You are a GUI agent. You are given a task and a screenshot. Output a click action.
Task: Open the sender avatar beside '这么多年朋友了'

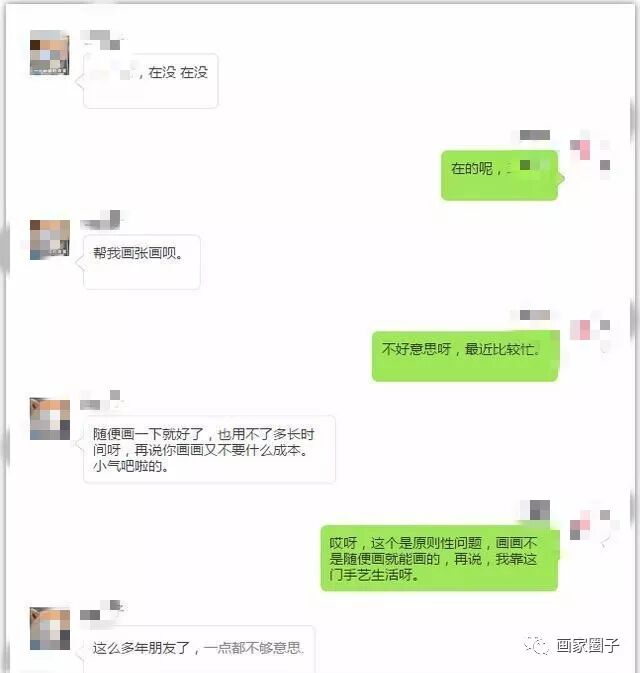click(x=49, y=628)
